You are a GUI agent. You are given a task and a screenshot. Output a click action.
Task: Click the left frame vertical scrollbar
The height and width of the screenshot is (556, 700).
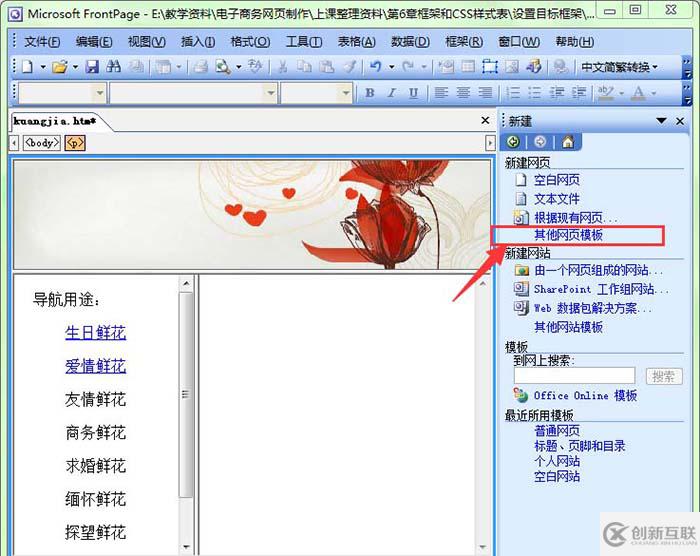pos(186,414)
